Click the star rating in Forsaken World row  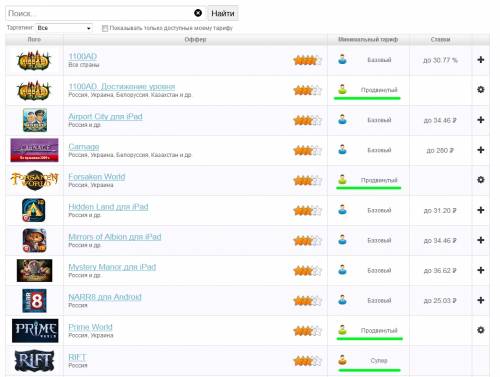click(x=307, y=180)
